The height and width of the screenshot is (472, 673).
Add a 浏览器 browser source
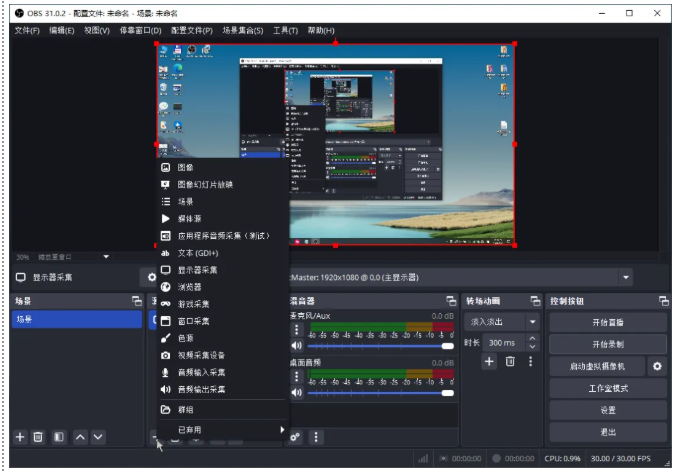(x=222, y=287)
